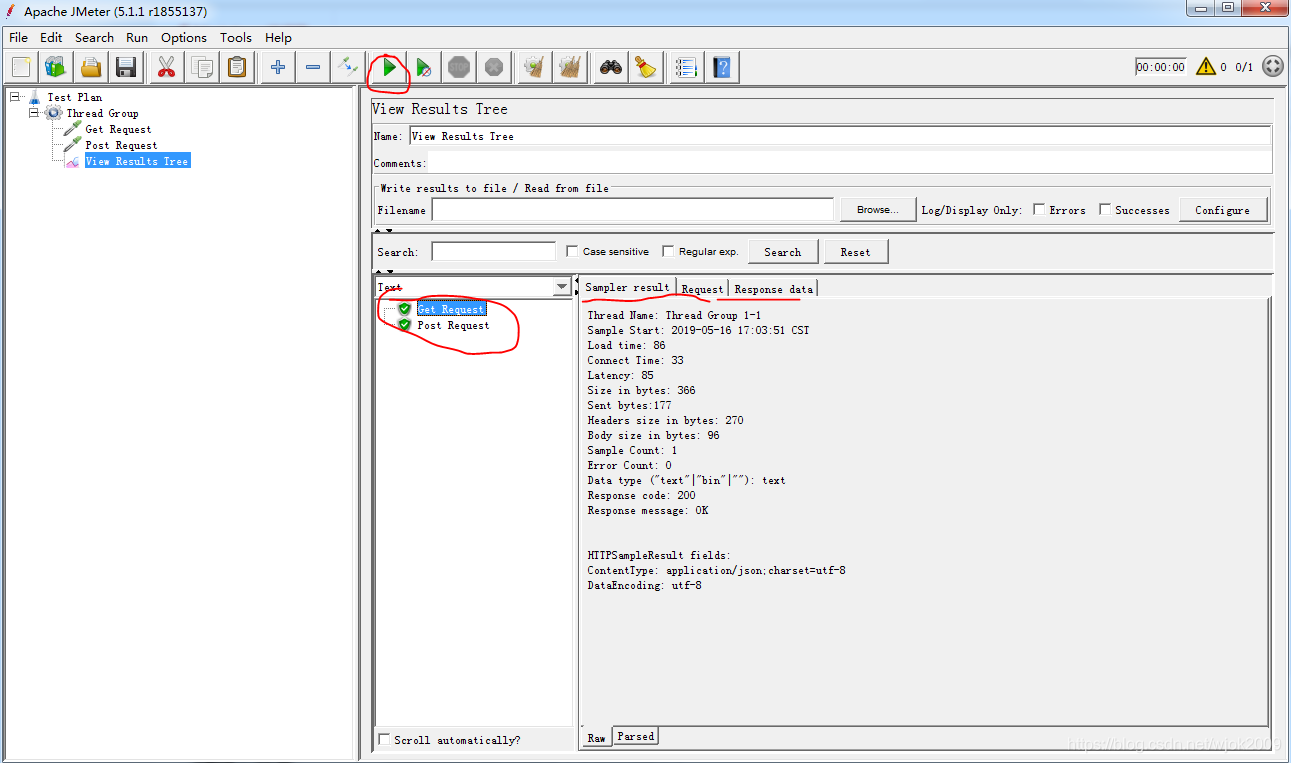The image size is (1291, 763).
Task: Collapse the Test Plan tree node
Action: 15,97
